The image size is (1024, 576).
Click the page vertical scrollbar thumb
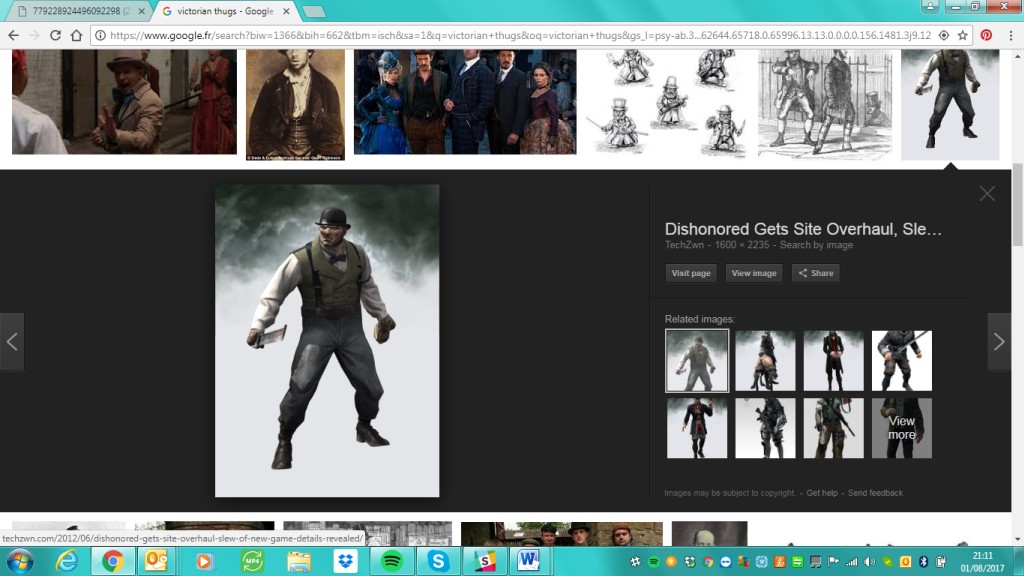pos(1017,204)
